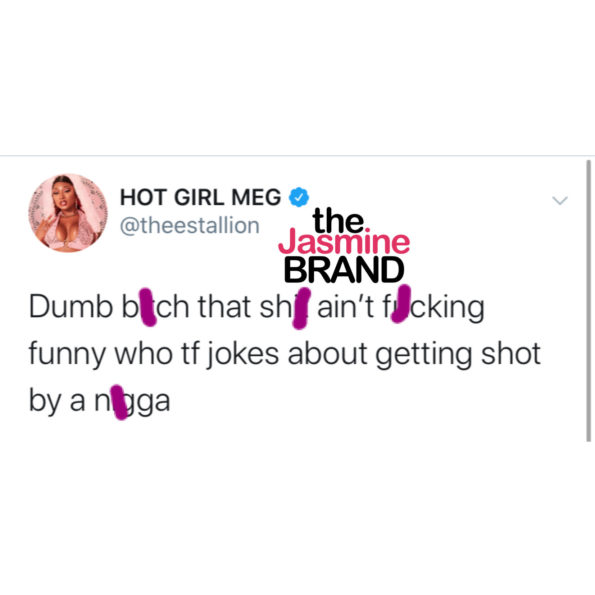The image size is (595, 595).
Task: Click the words 'who tf jokes'
Action: point(197,354)
